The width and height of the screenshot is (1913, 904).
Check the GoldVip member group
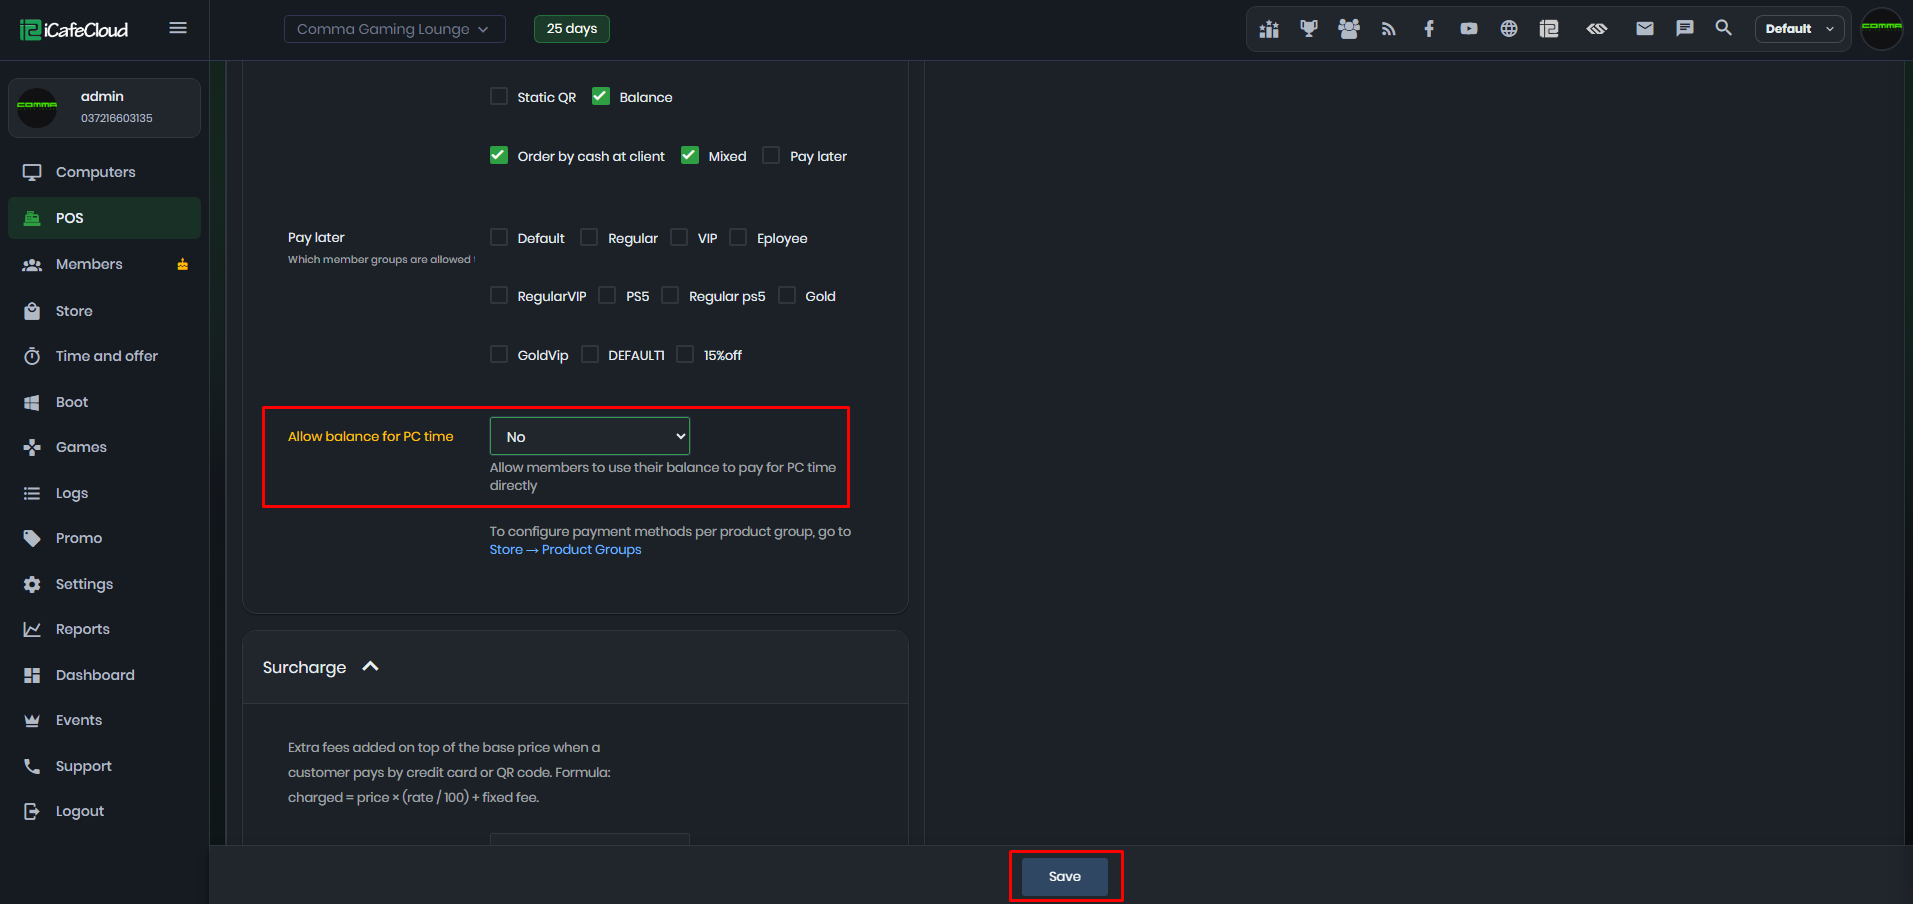coord(499,354)
